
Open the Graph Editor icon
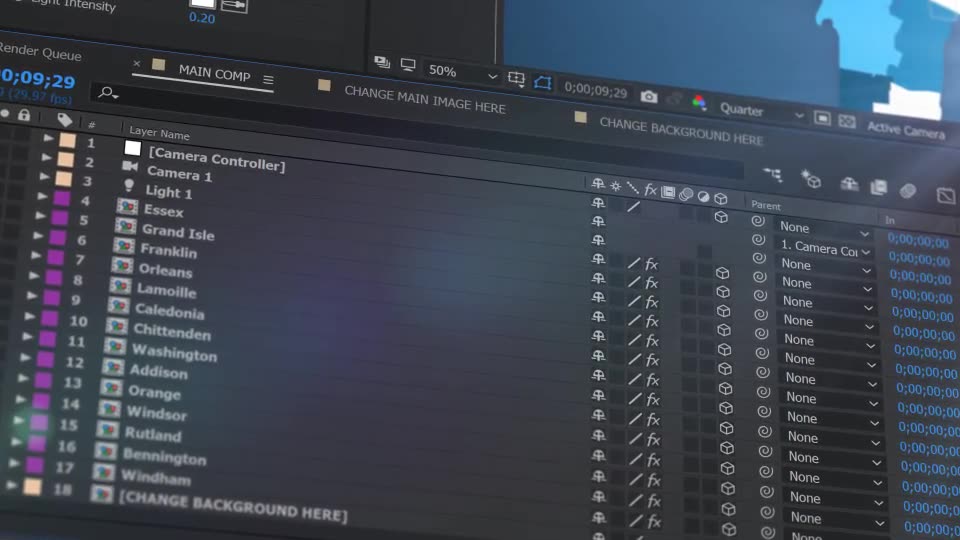tap(946, 195)
